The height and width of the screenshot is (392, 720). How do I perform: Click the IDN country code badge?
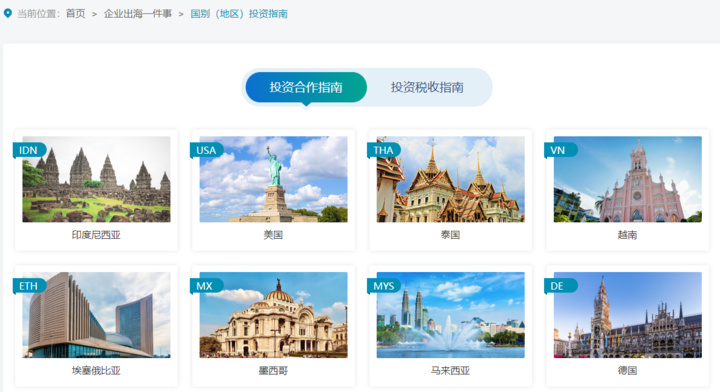click(x=29, y=150)
